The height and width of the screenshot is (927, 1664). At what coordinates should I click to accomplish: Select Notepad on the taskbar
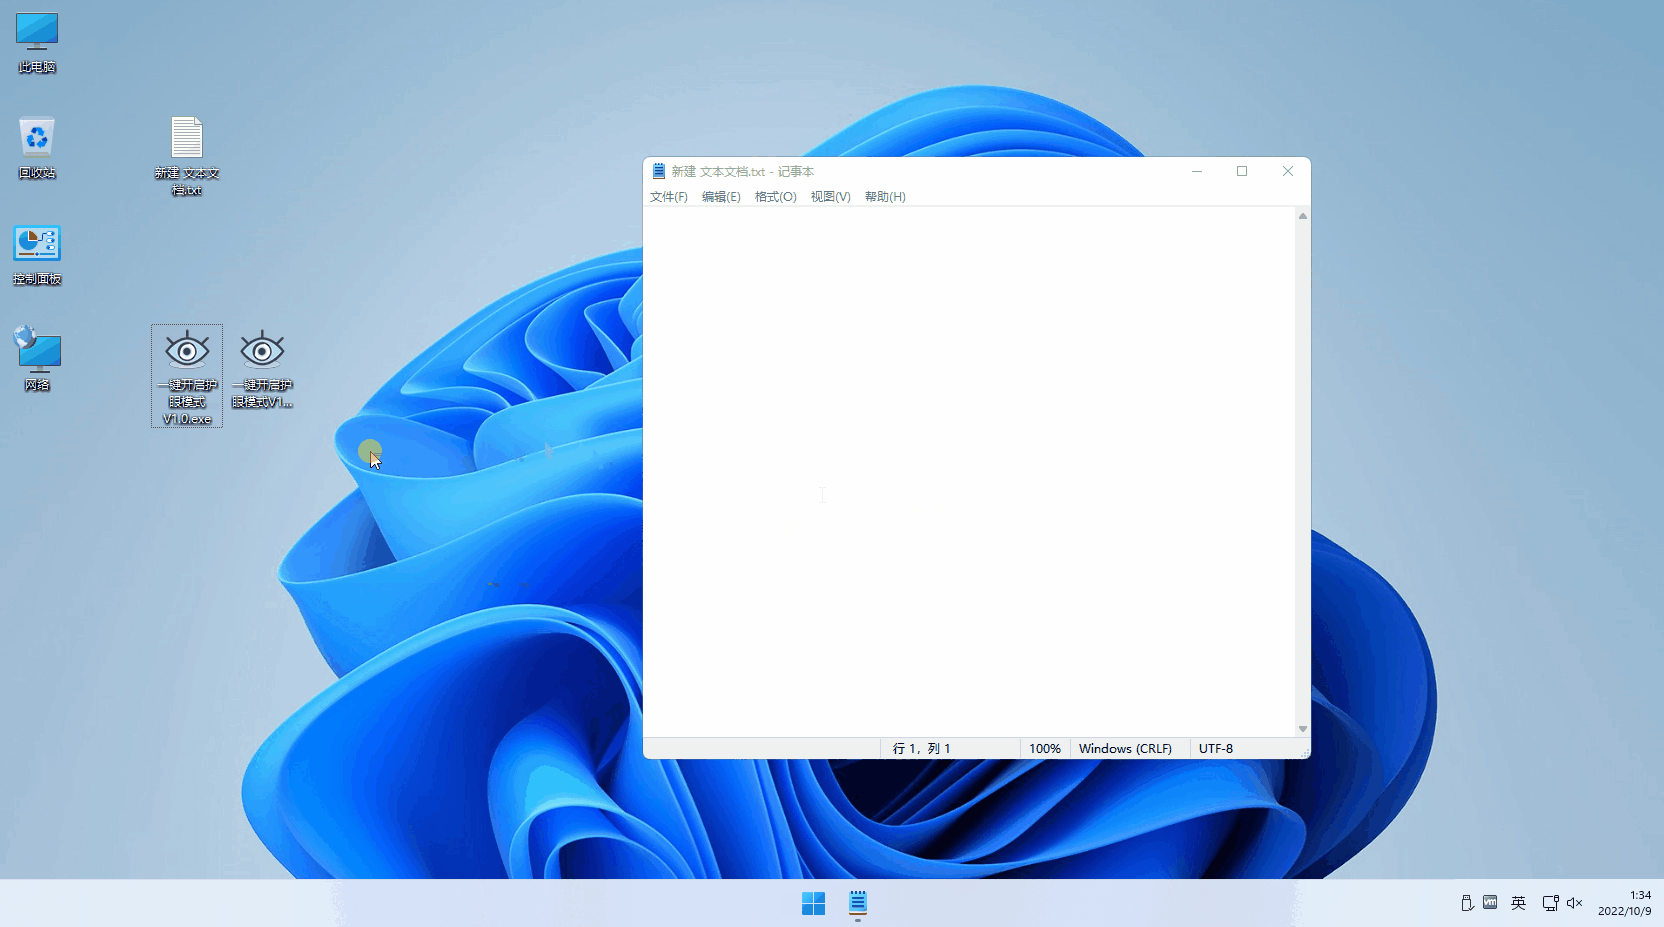tap(858, 903)
